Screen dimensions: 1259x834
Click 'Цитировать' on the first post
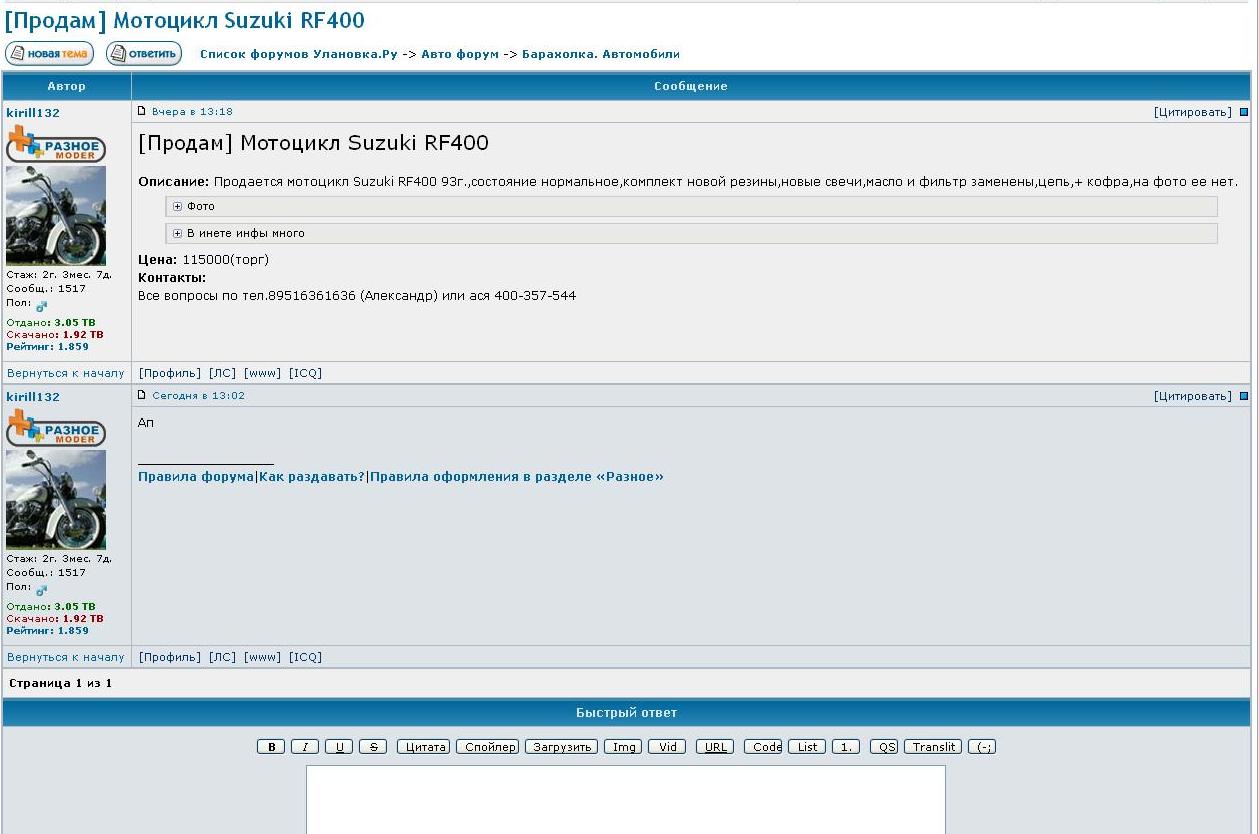[x=1192, y=112]
